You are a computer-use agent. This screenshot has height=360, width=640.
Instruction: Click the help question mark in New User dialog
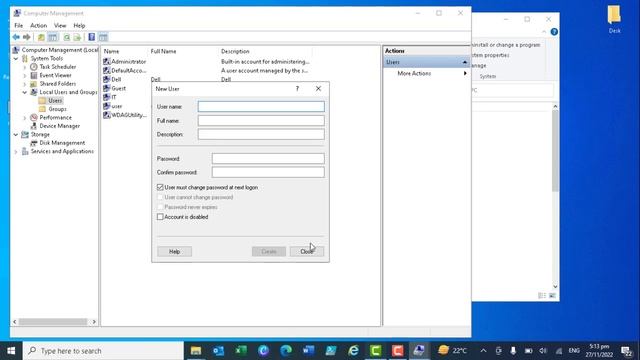point(298,89)
